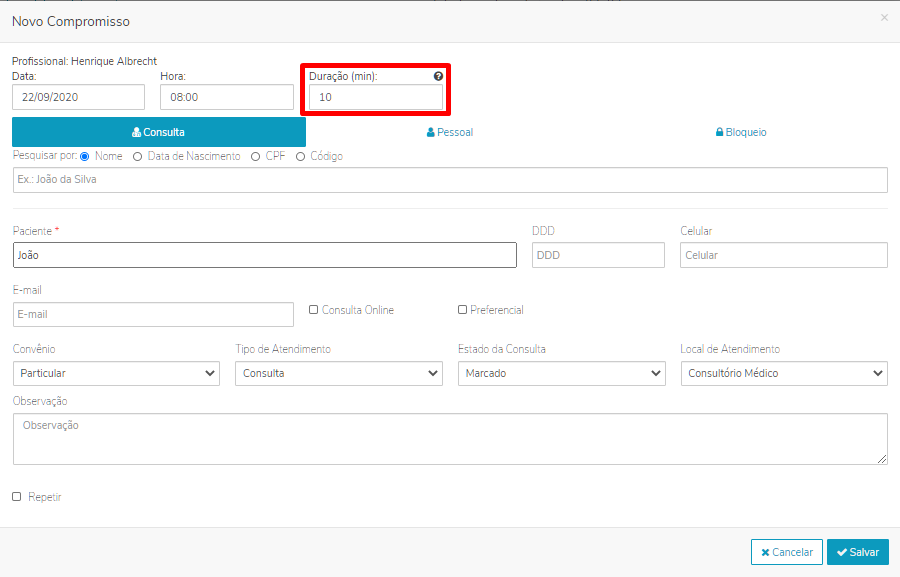Tick the Repetir checkbox

click(x=17, y=497)
